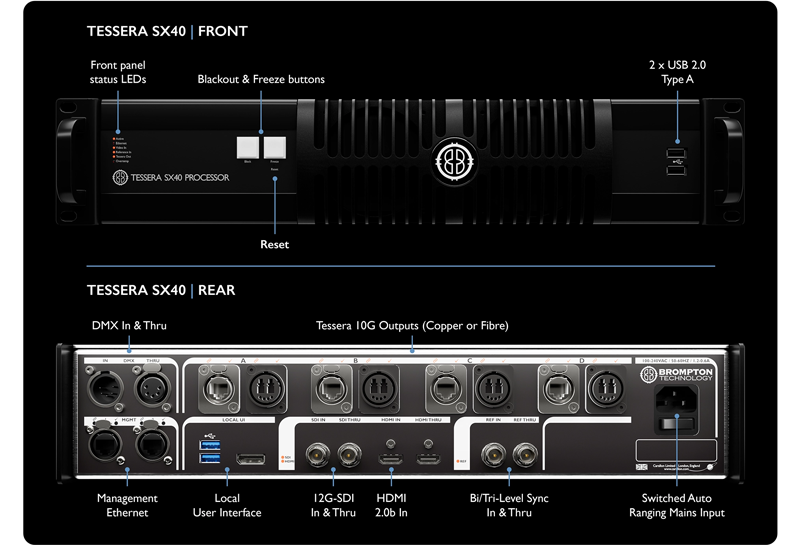This screenshot has height=545, width=800.
Task: Click the upper blue Local UI USB port
Action: (x=210, y=445)
